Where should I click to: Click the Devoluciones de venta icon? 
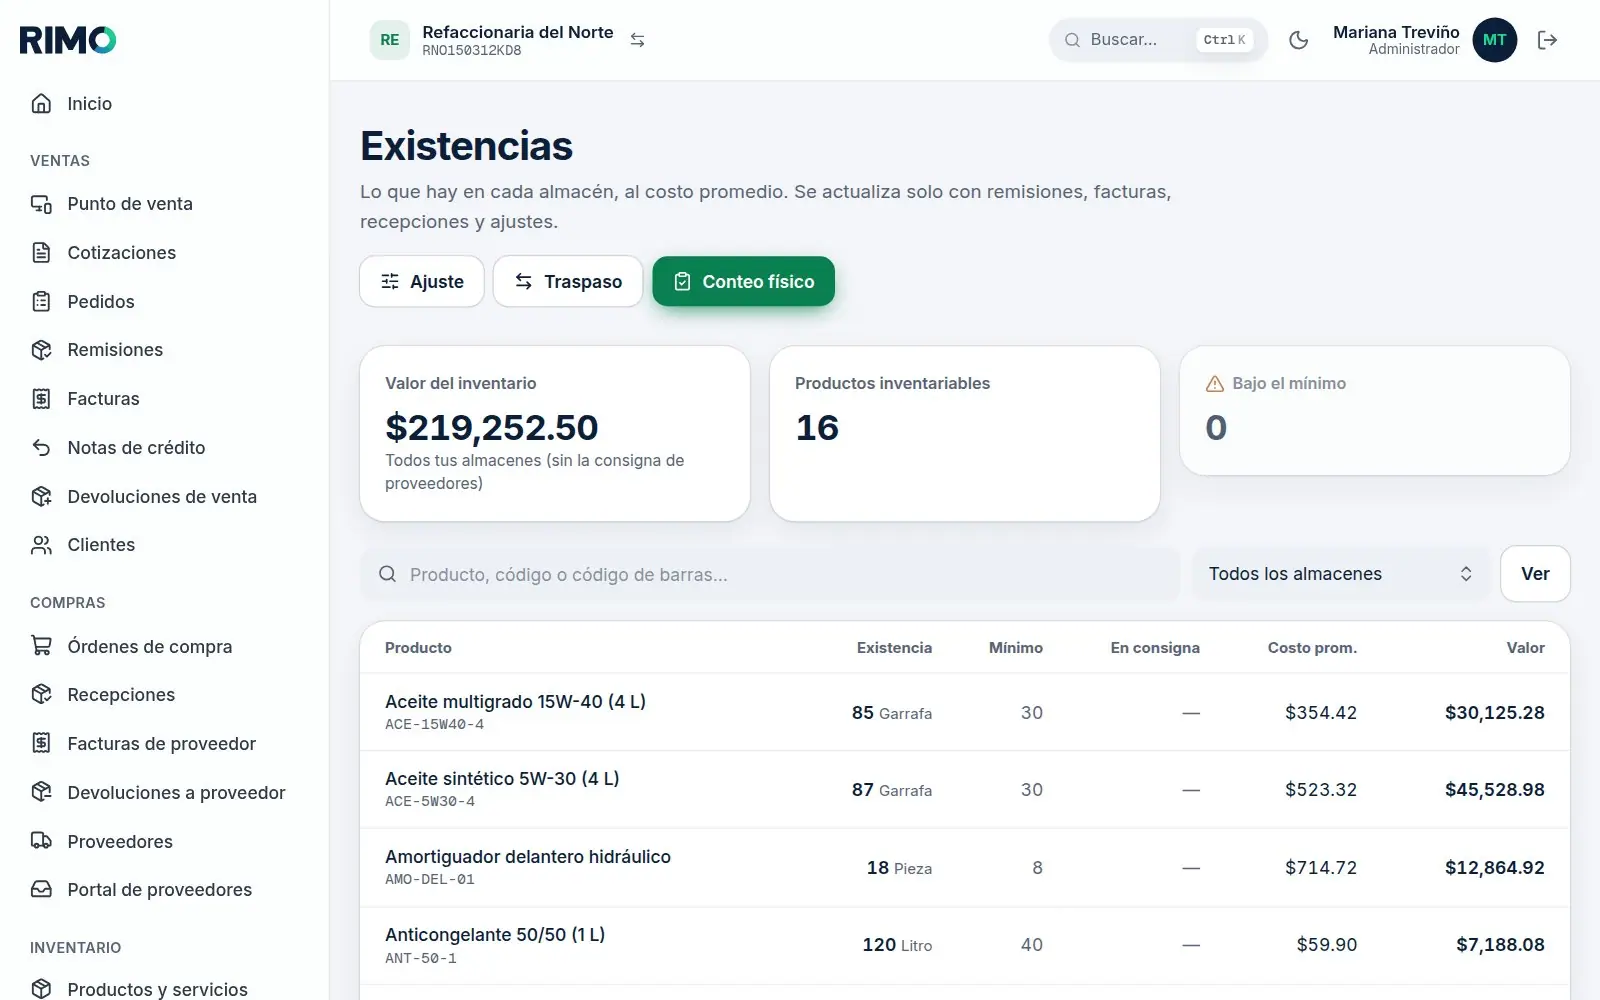(41, 497)
